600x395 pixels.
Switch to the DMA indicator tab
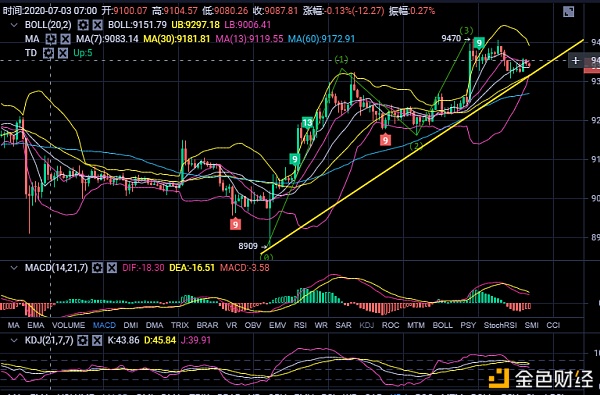tap(155, 325)
